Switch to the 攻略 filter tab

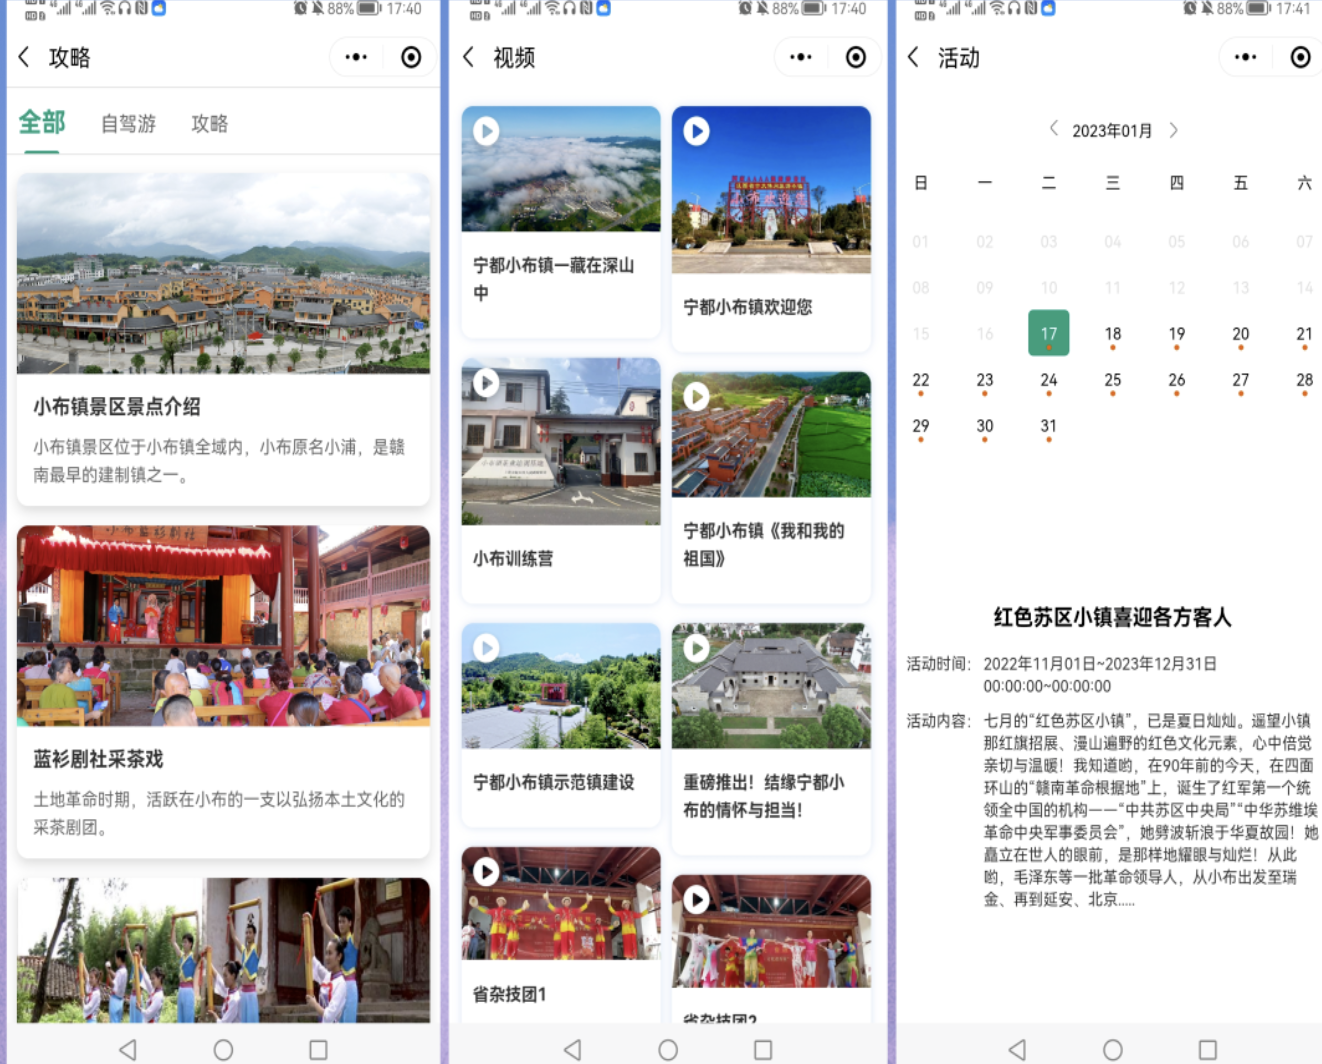click(210, 124)
